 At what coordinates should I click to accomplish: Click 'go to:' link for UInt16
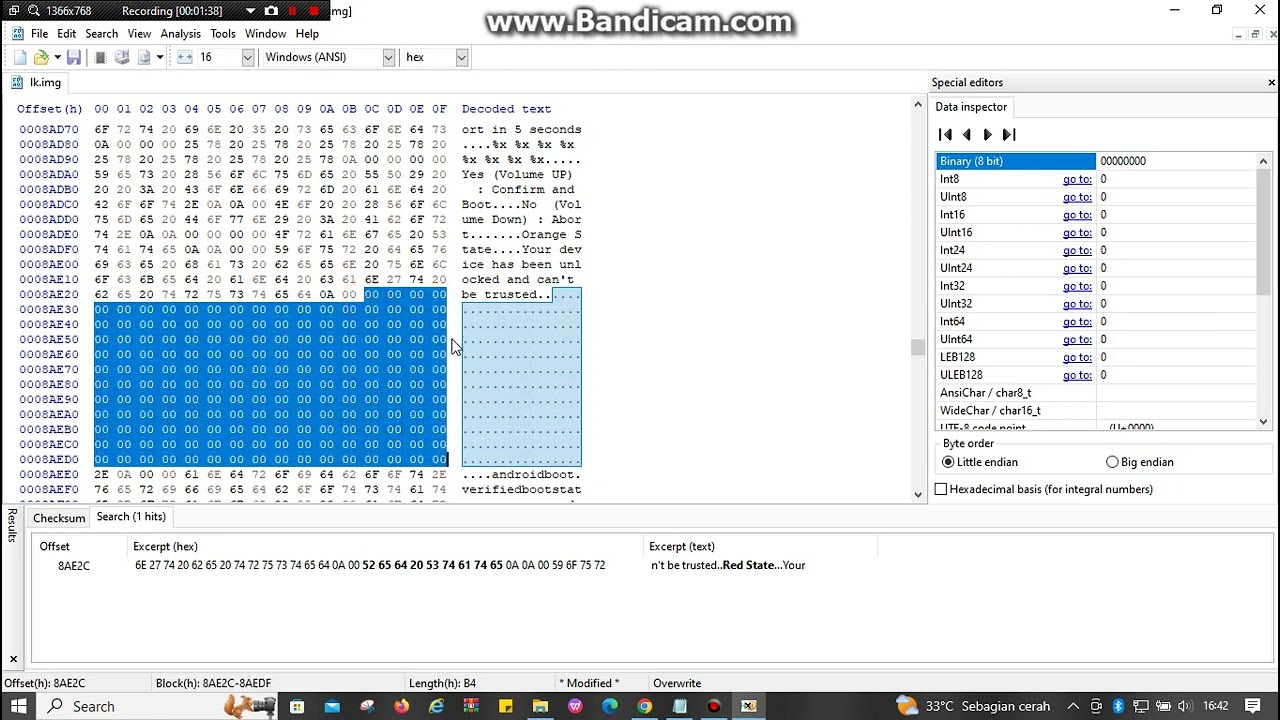pyautogui.click(x=1077, y=233)
